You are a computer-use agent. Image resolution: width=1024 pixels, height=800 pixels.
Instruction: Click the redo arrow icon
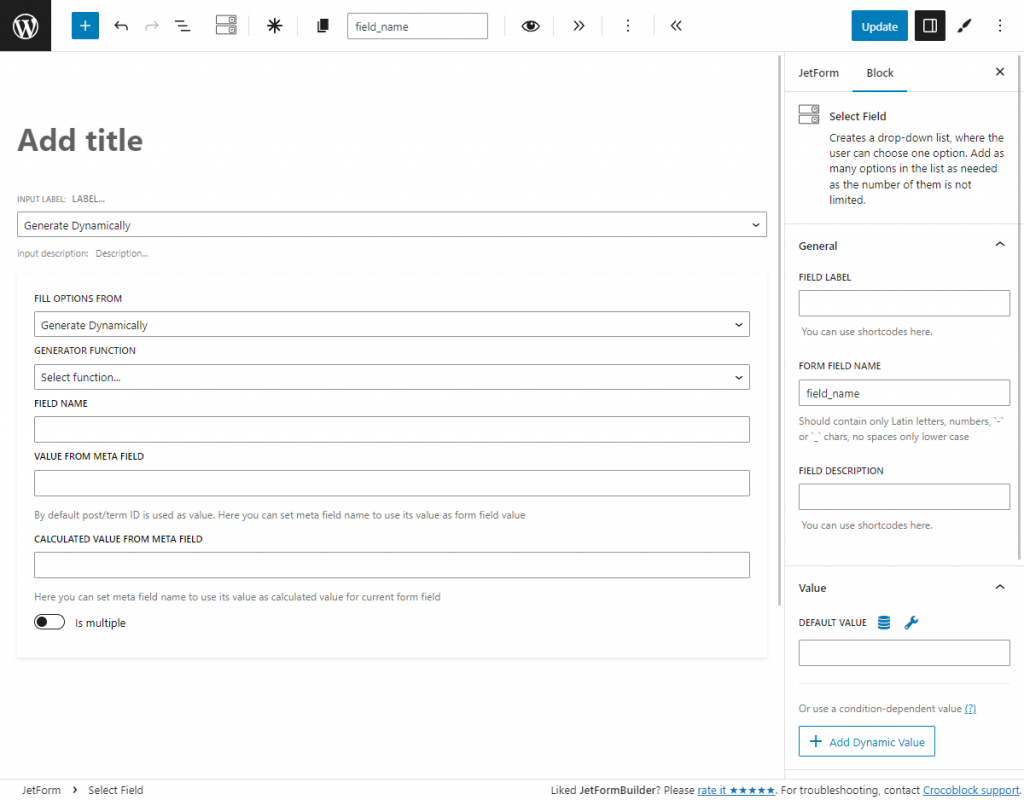[x=151, y=25]
